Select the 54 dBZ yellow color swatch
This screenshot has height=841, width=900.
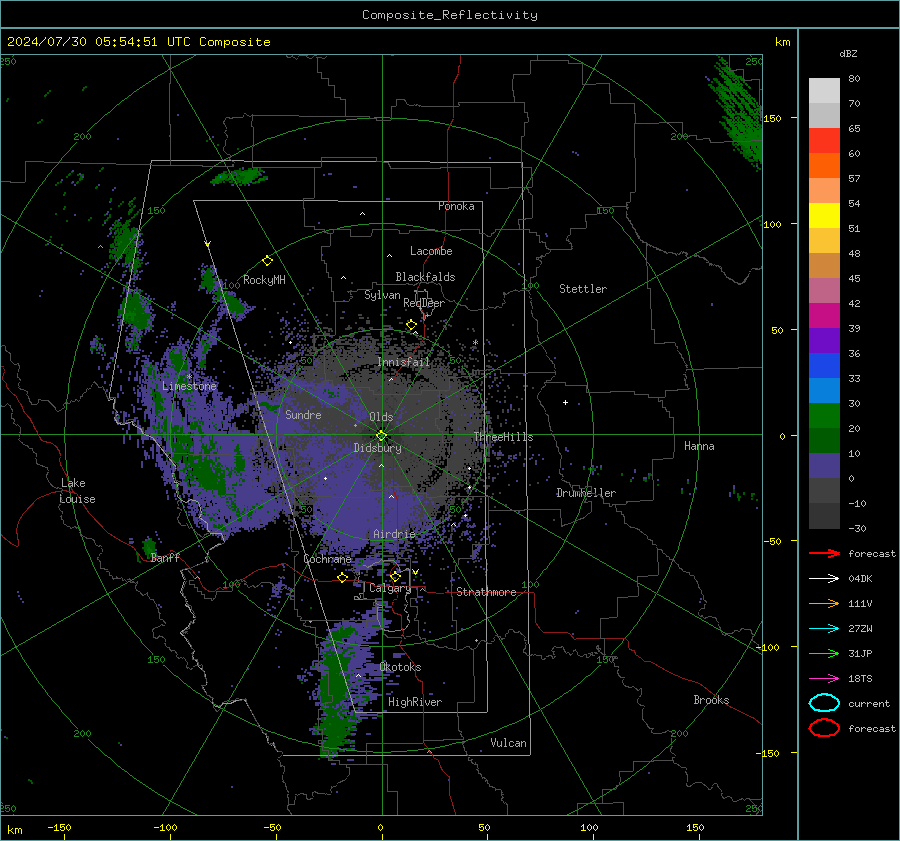pyautogui.click(x=824, y=215)
